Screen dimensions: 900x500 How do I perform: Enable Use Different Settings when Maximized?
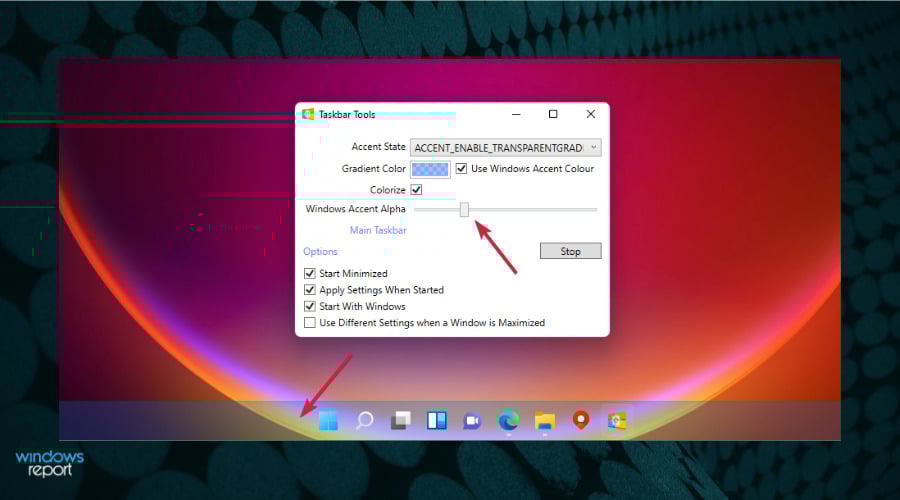(310, 323)
